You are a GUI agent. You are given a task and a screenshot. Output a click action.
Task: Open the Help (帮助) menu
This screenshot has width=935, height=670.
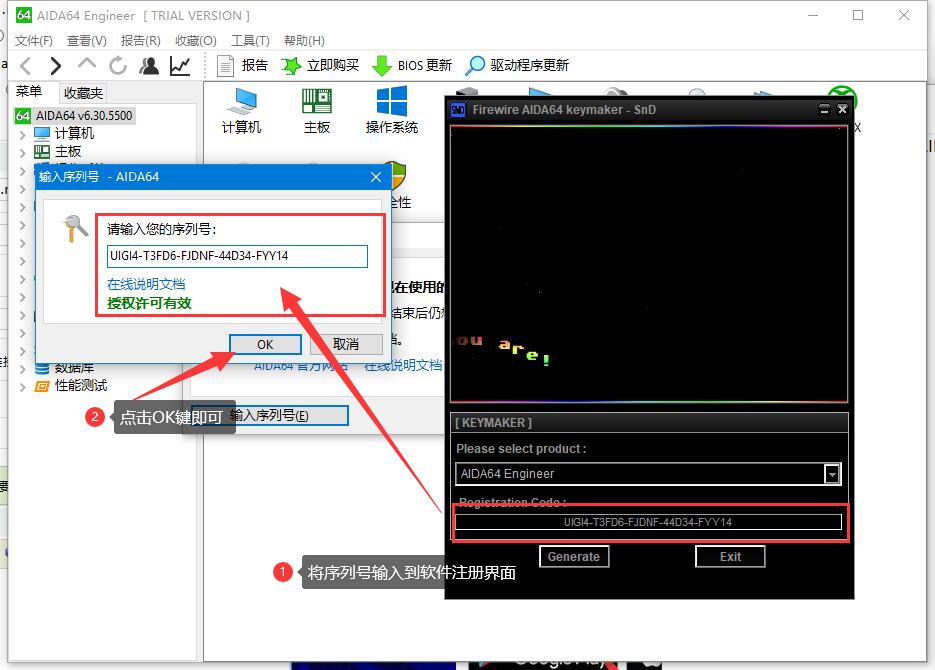click(x=304, y=41)
